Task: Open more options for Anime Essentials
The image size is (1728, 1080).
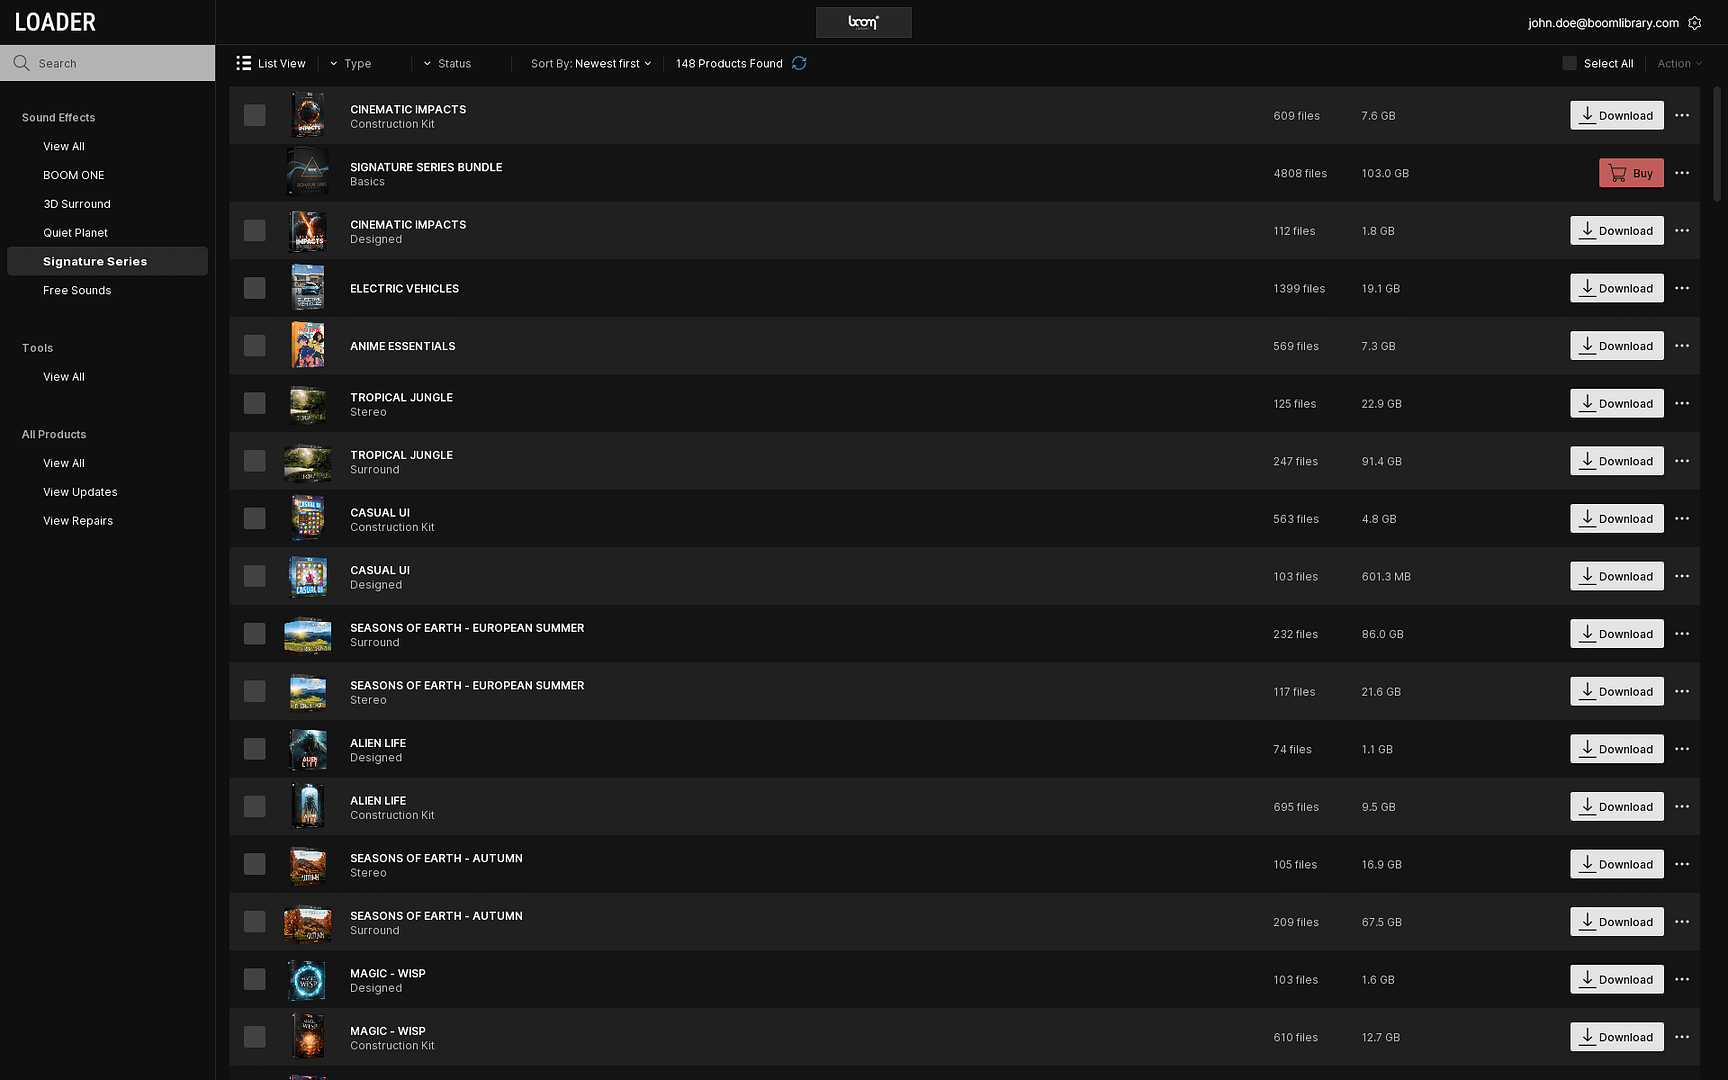Action: [x=1682, y=346]
